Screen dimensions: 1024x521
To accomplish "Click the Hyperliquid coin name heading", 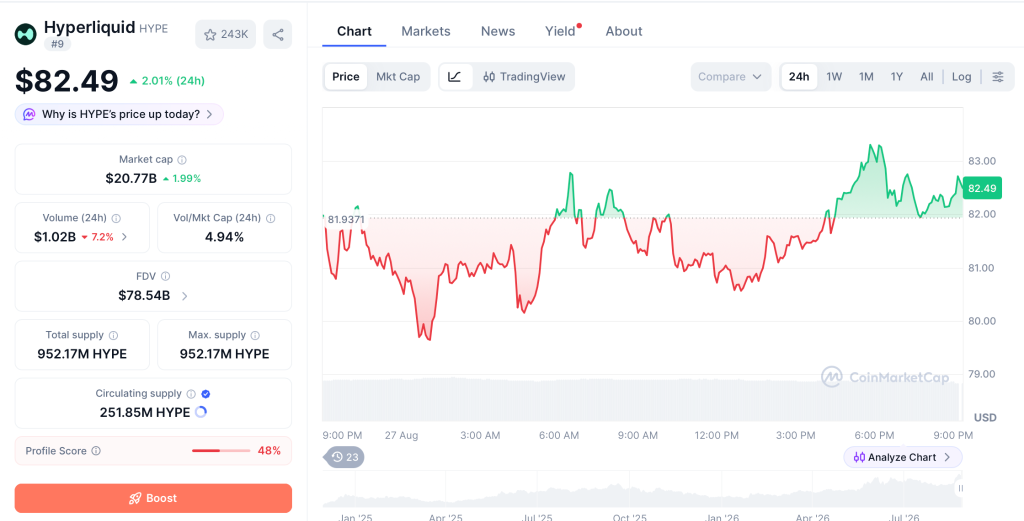I will [89, 27].
